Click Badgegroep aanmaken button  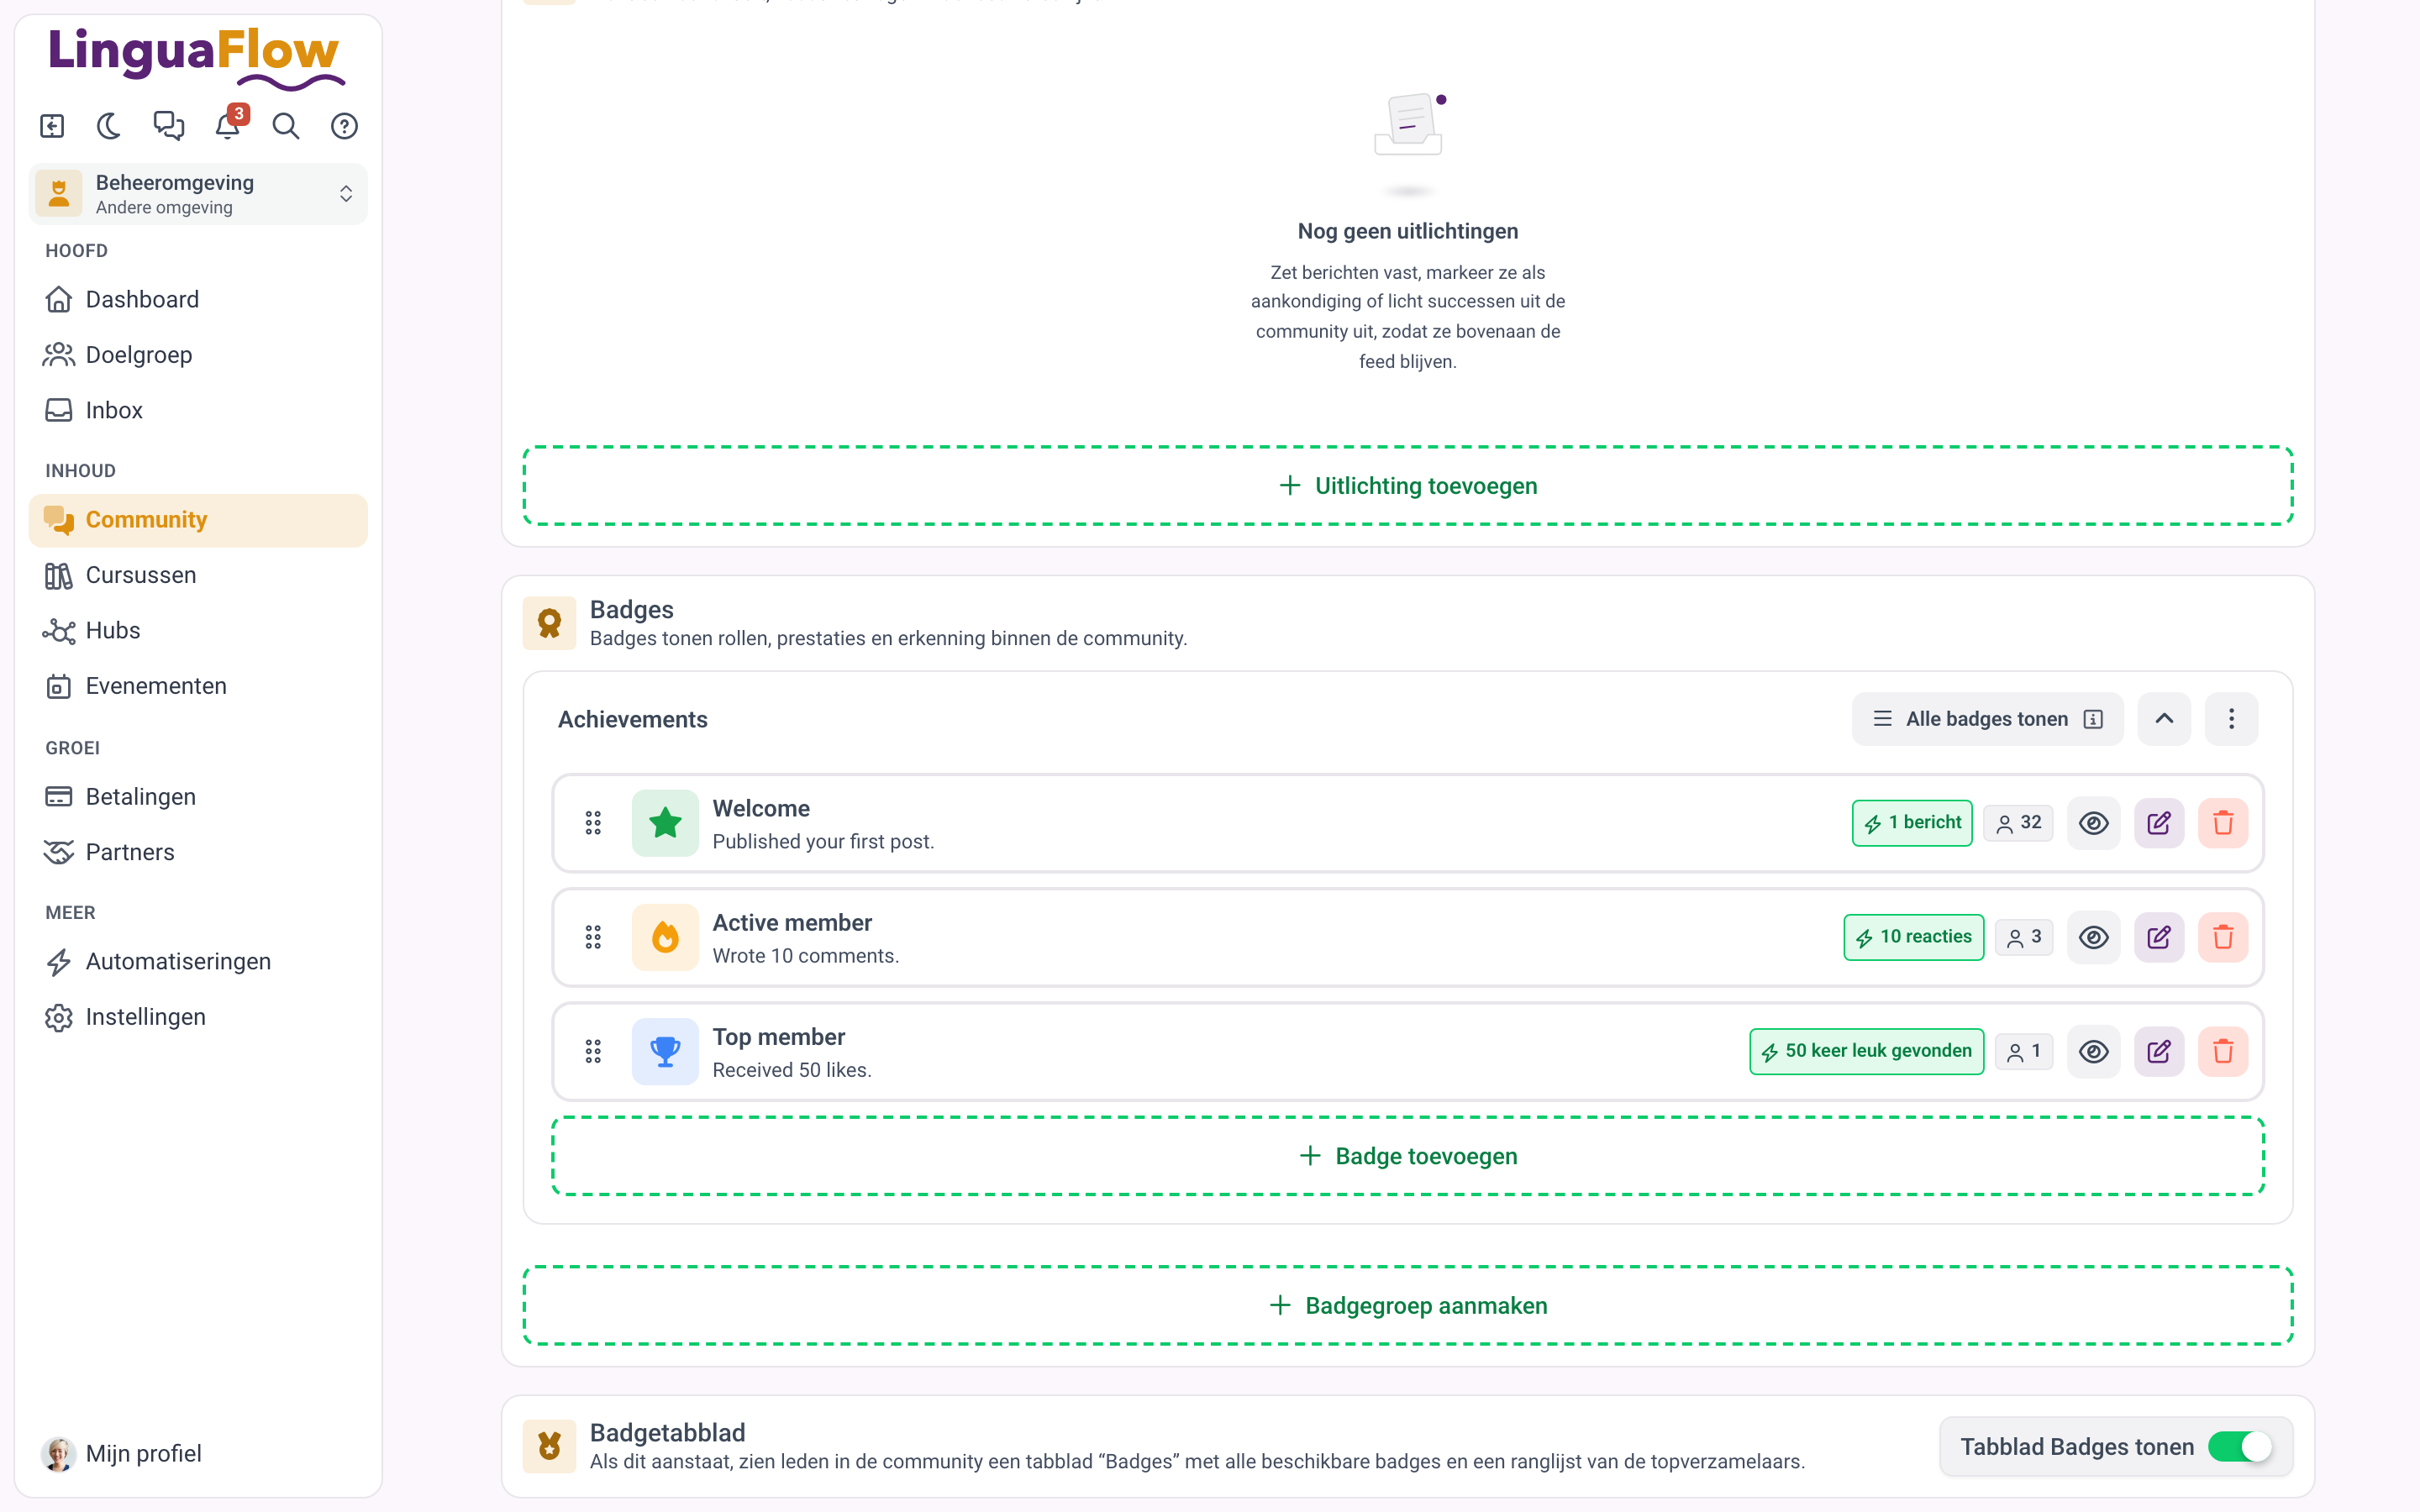point(1408,1306)
